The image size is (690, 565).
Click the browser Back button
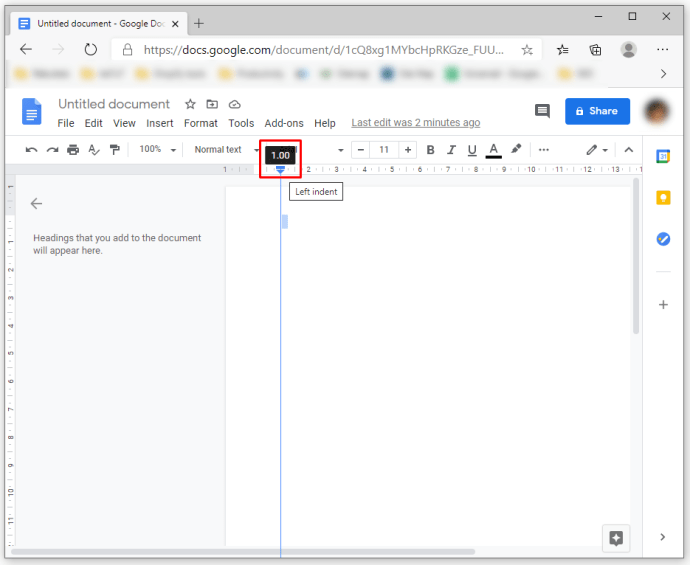26,49
